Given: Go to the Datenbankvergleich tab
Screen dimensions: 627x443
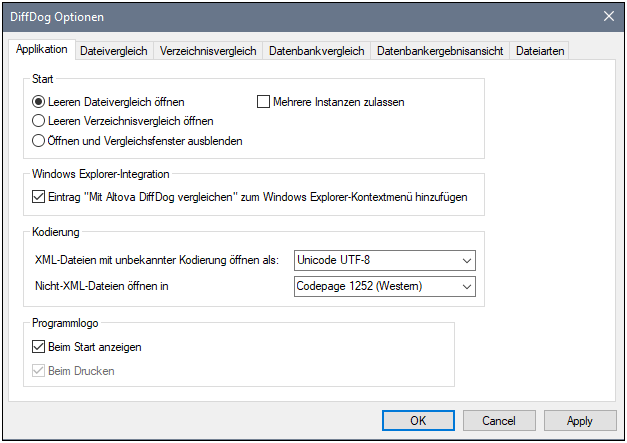Looking at the screenshot, I should point(316,51).
